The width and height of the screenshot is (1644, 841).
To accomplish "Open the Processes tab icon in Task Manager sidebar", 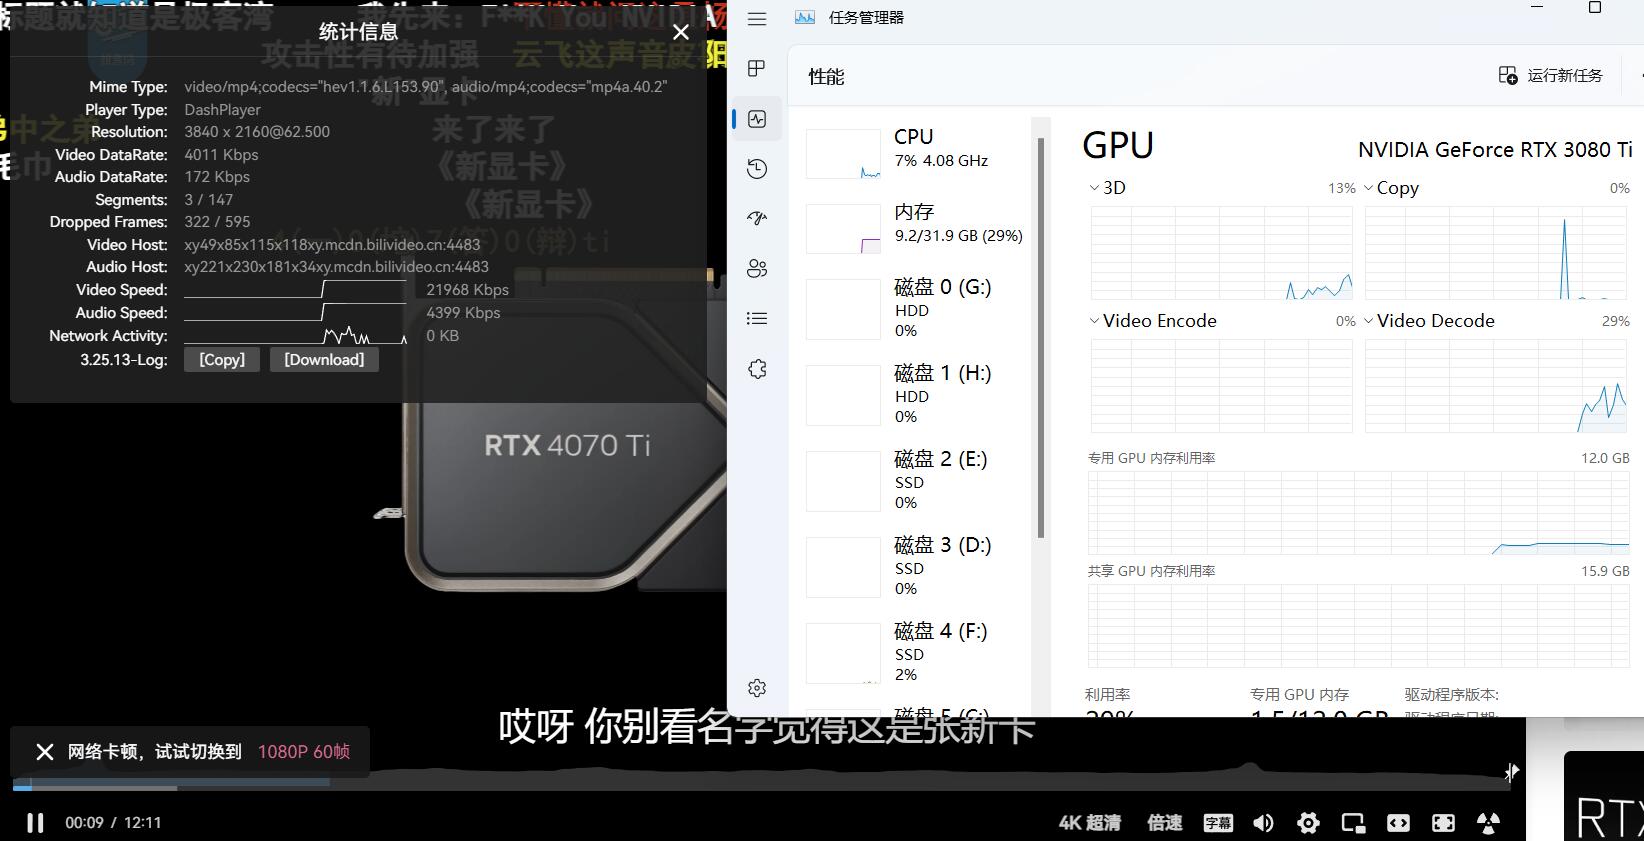I will (757, 68).
